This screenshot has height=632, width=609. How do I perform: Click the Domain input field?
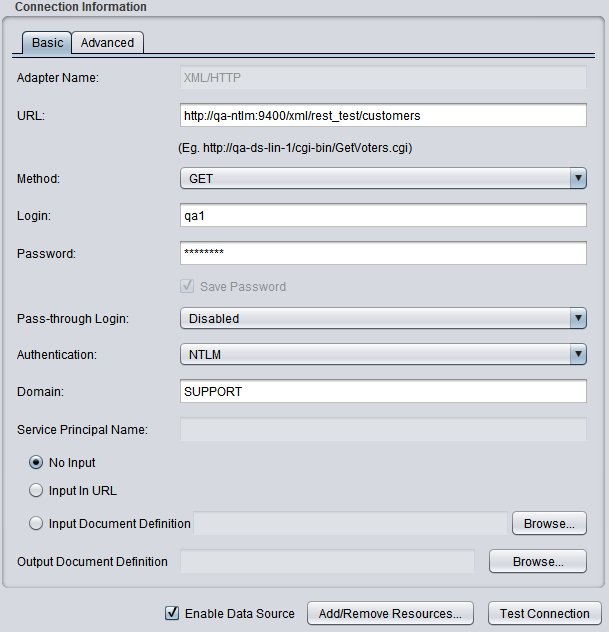[x=382, y=391]
